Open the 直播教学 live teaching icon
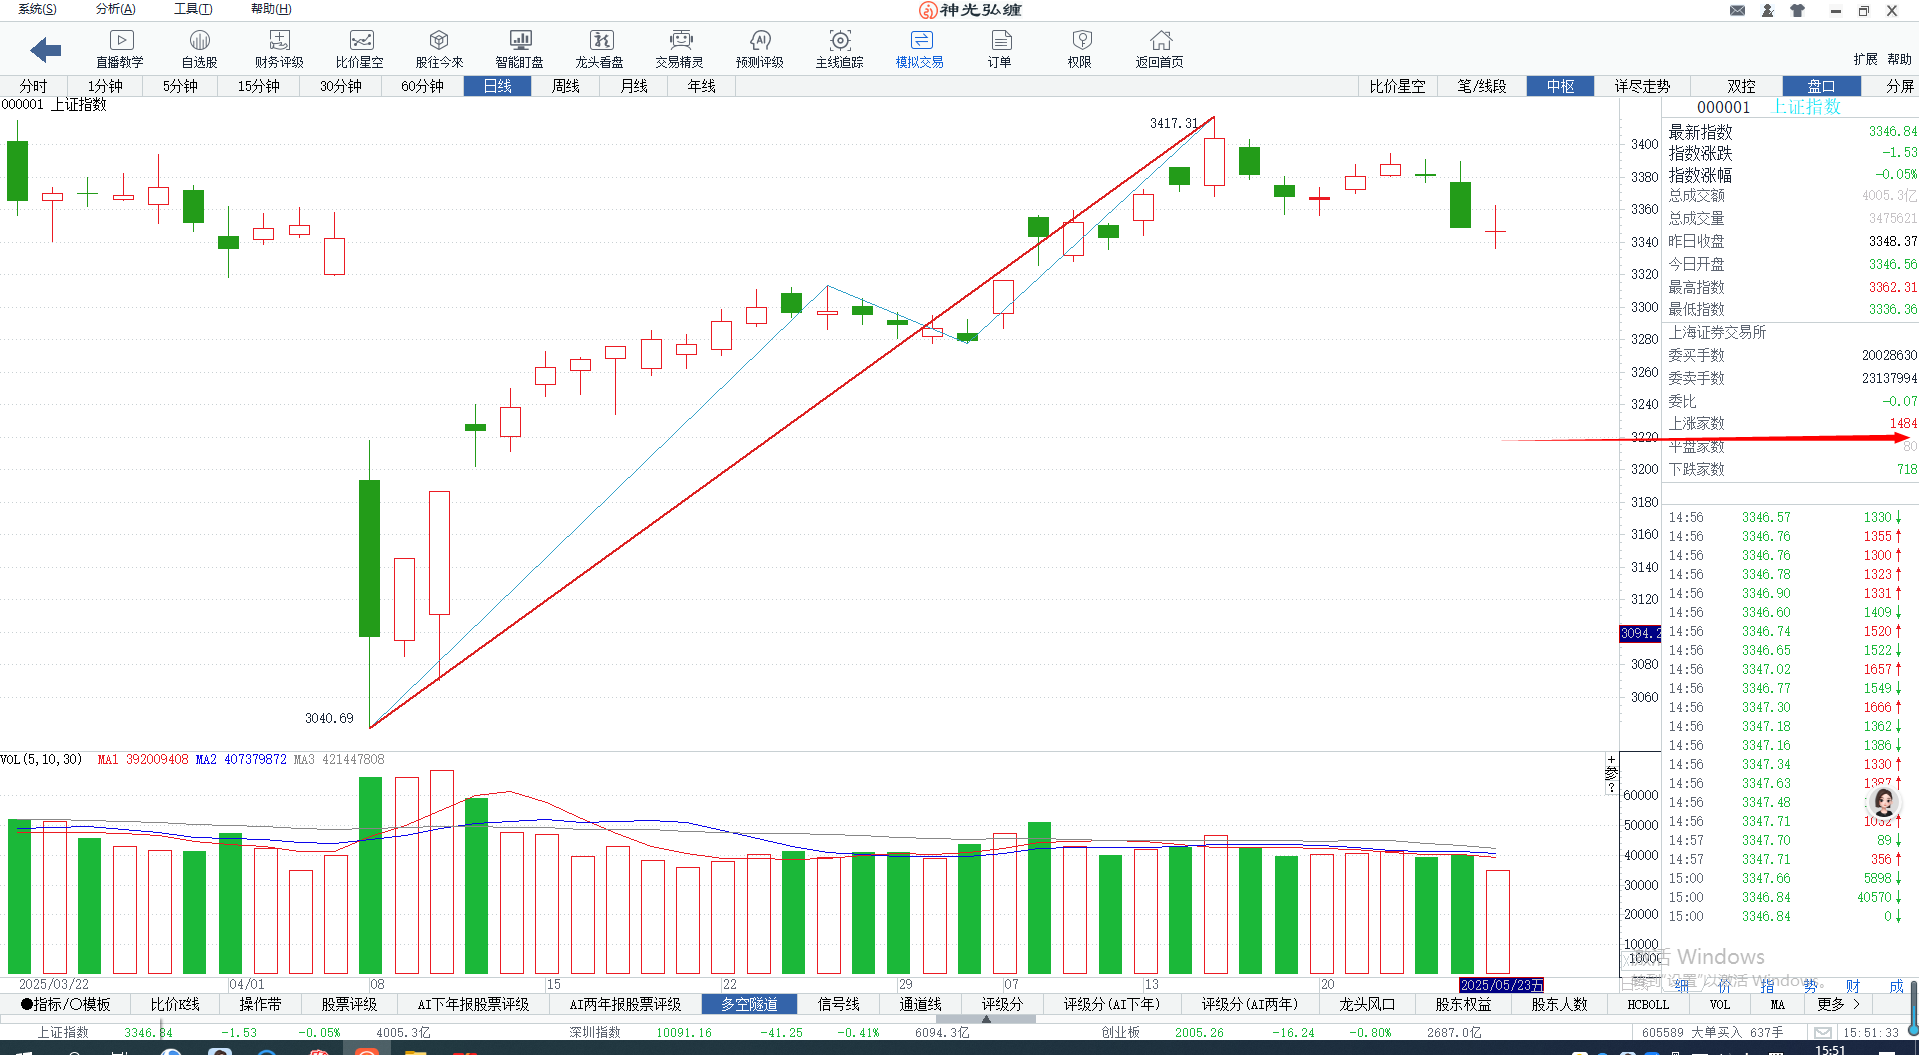The width and height of the screenshot is (1919, 1055). coord(120,48)
